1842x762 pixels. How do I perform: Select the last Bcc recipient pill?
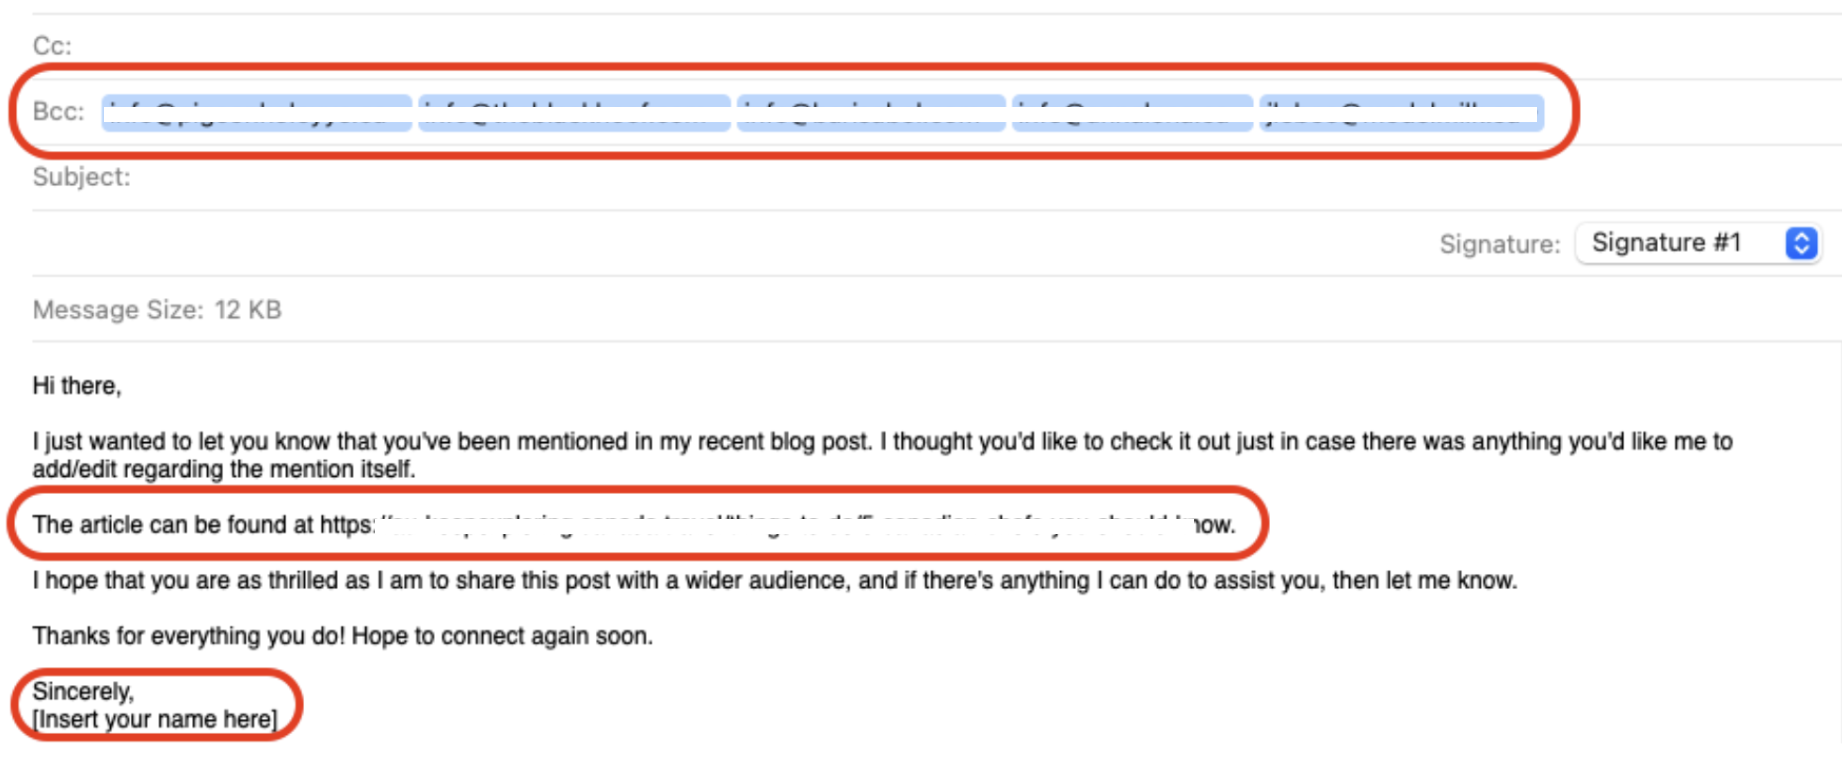tap(1400, 113)
